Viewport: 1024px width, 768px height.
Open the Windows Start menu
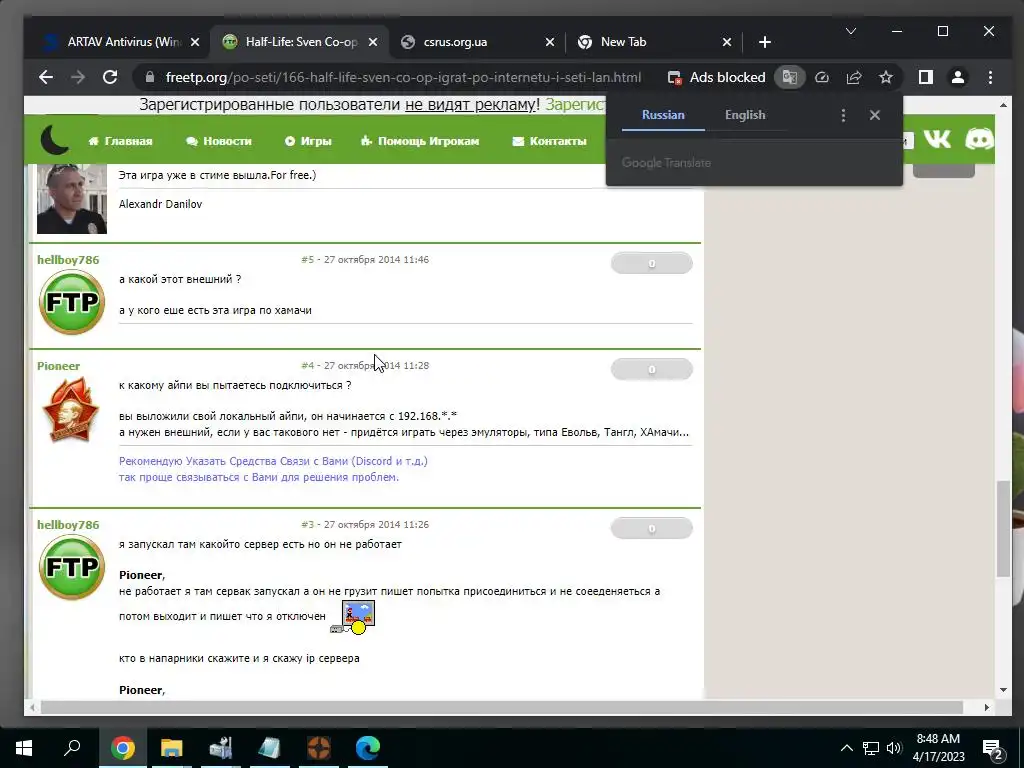click(24, 748)
